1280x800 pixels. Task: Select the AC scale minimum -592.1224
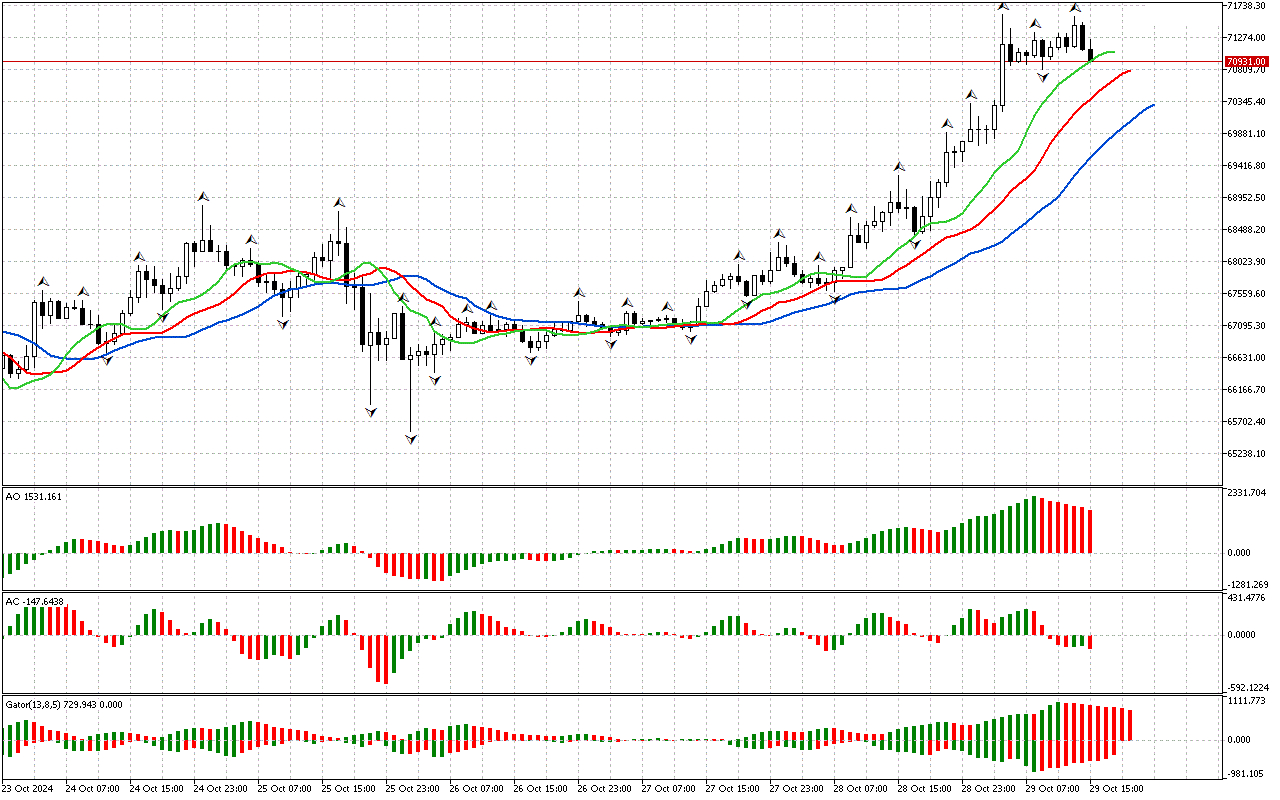coord(1249,688)
